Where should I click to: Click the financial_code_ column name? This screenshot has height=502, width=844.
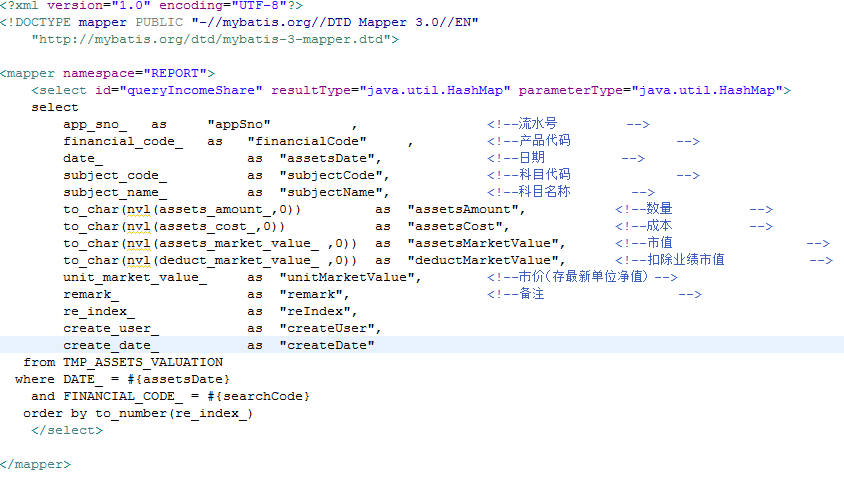click(x=123, y=142)
